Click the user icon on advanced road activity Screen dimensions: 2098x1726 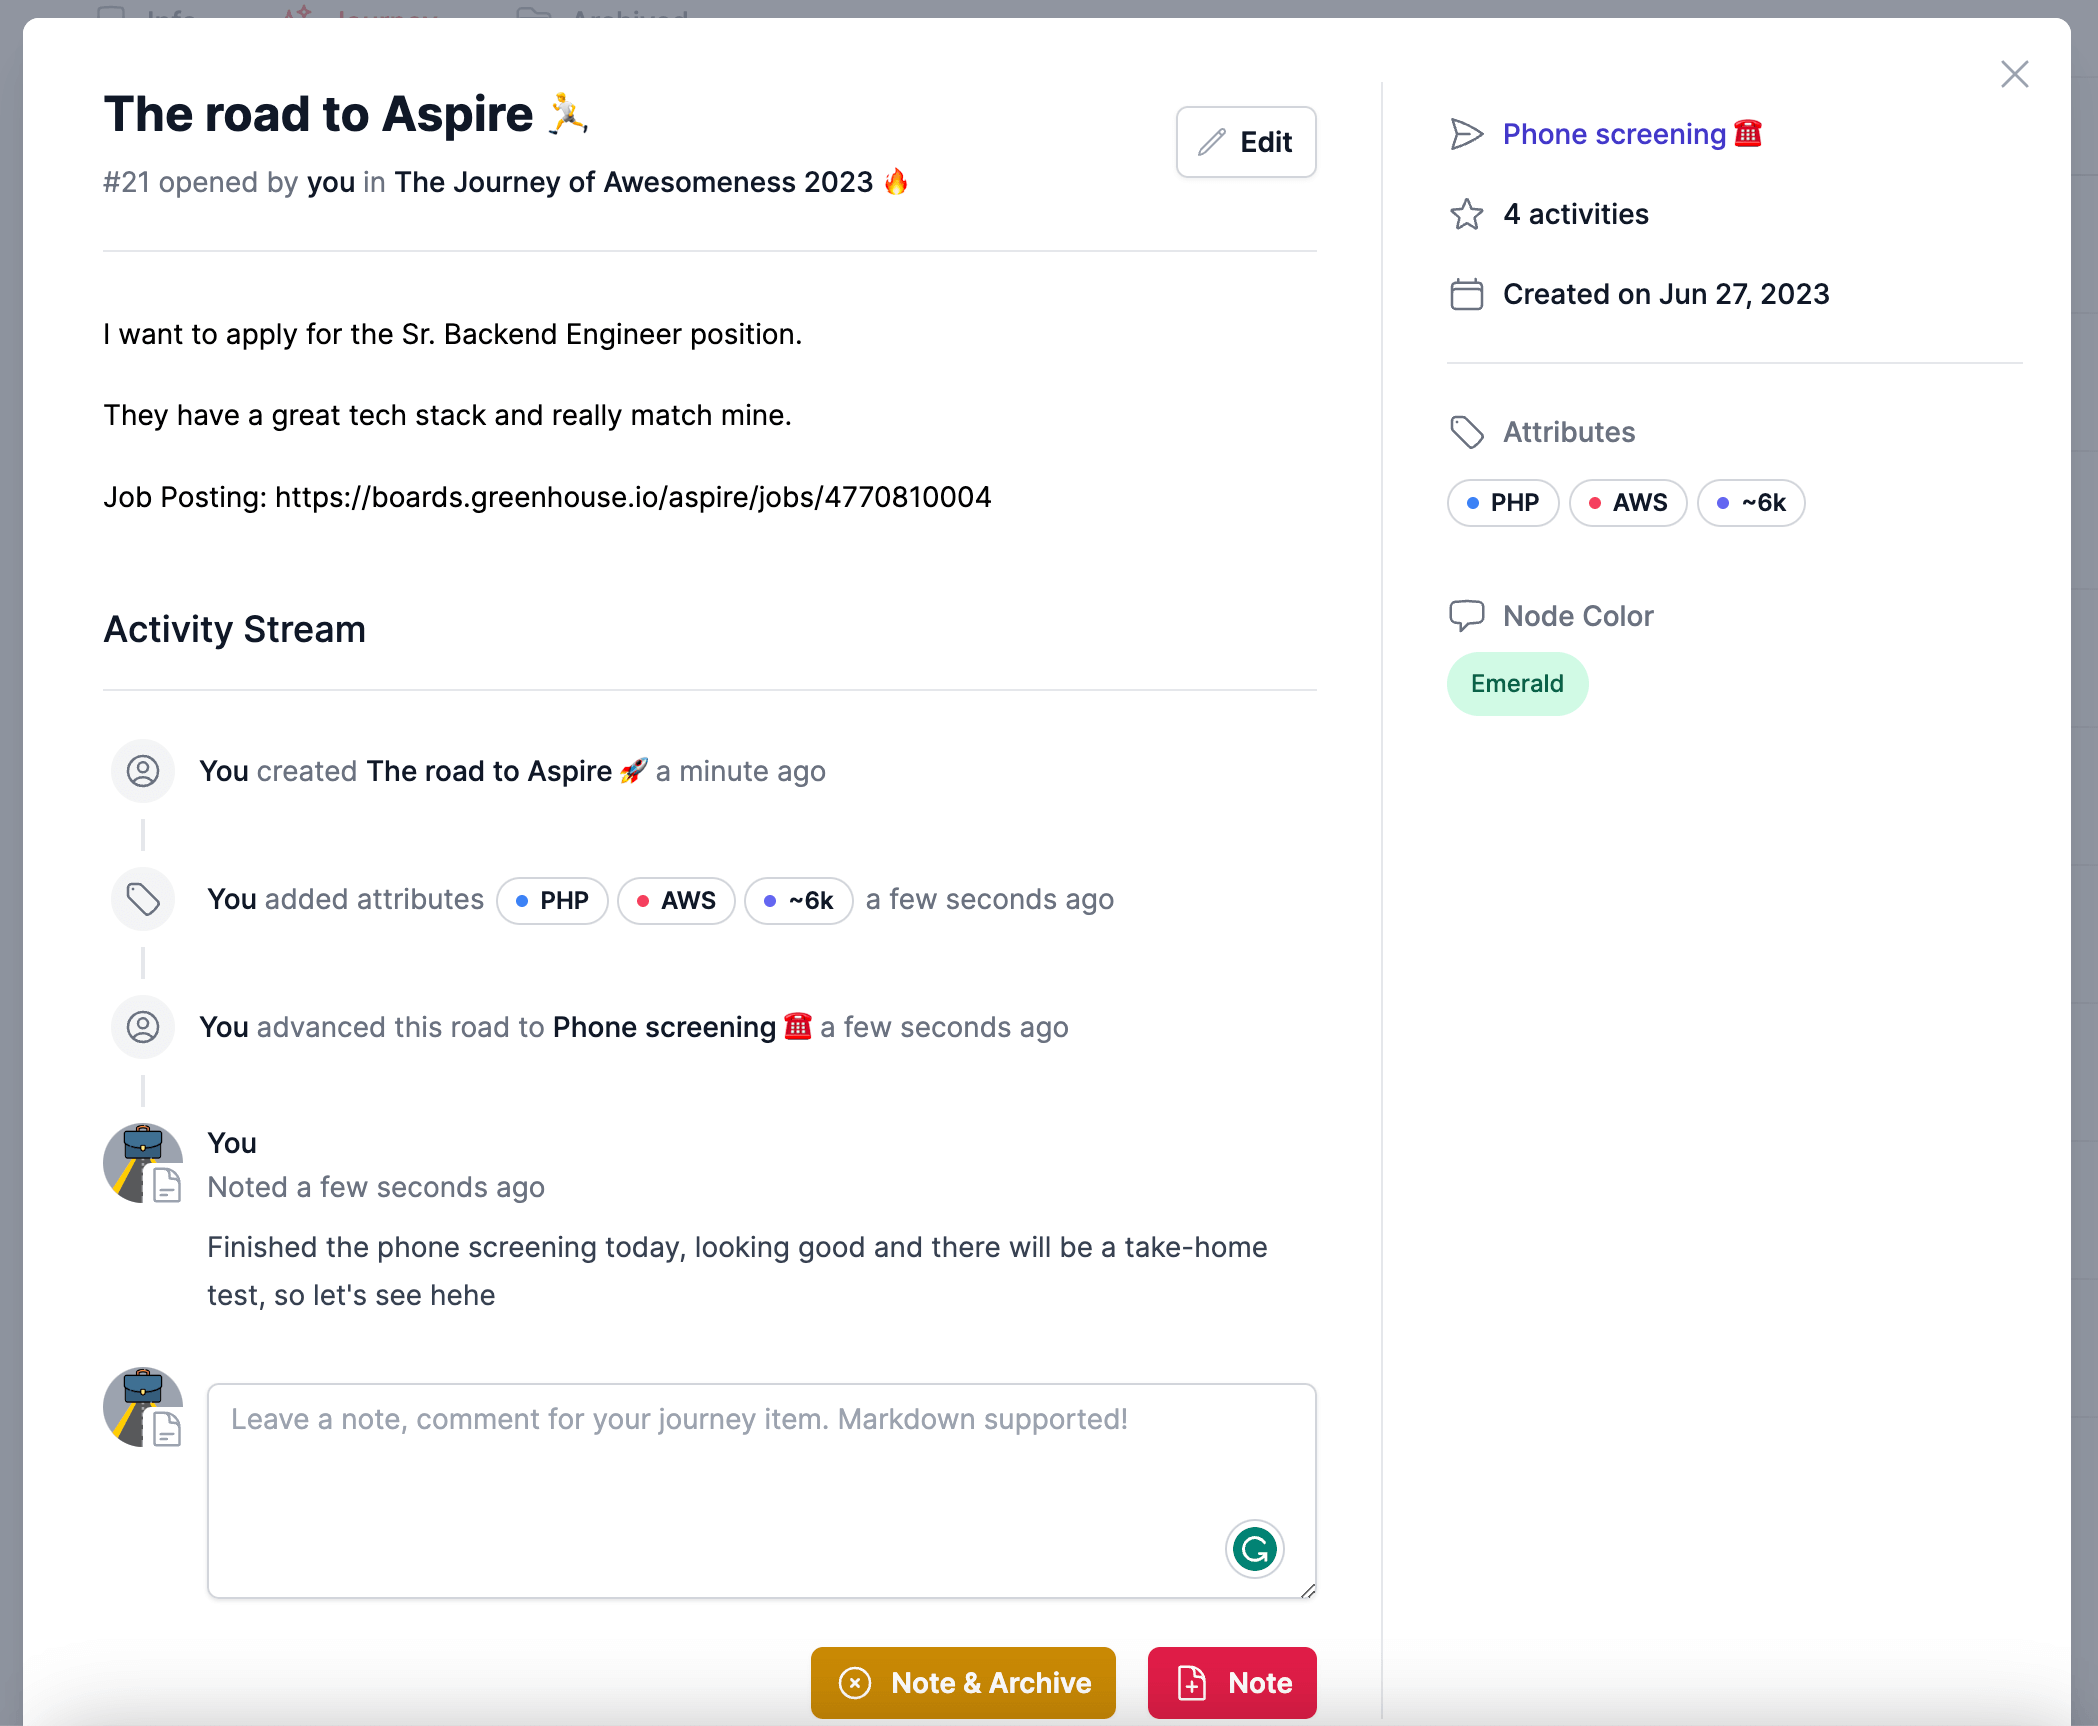143,1027
